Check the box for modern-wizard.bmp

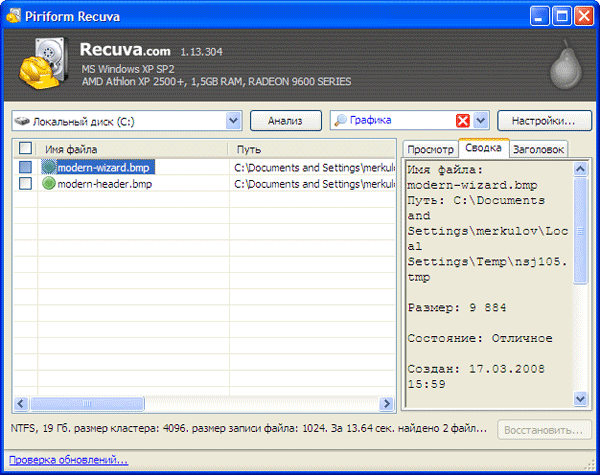(25, 167)
